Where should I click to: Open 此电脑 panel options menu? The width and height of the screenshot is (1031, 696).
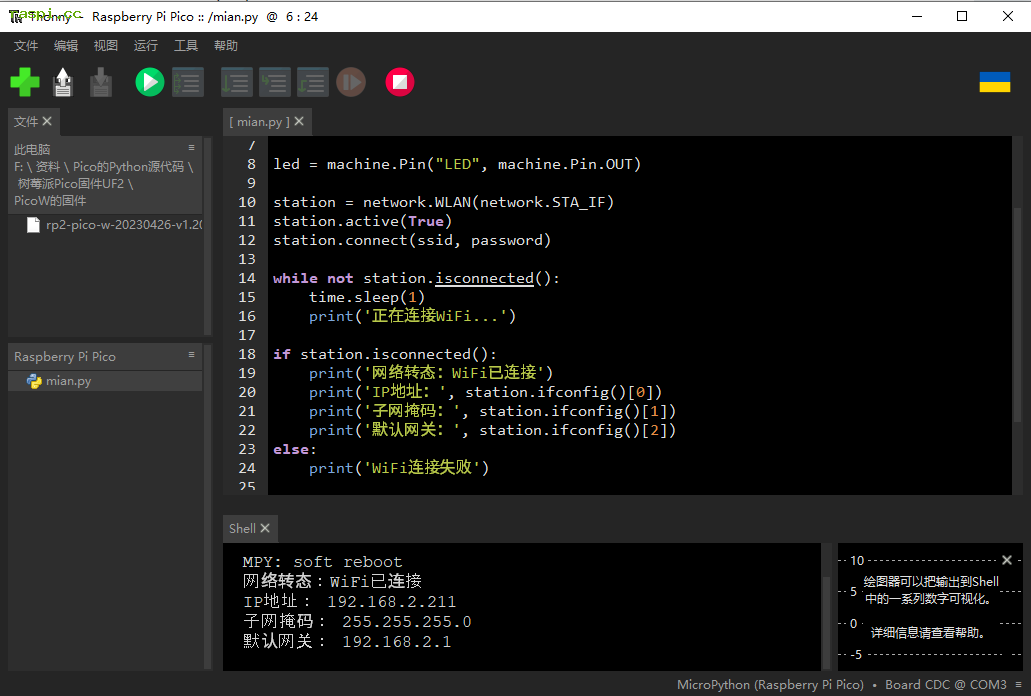(191, 148)
